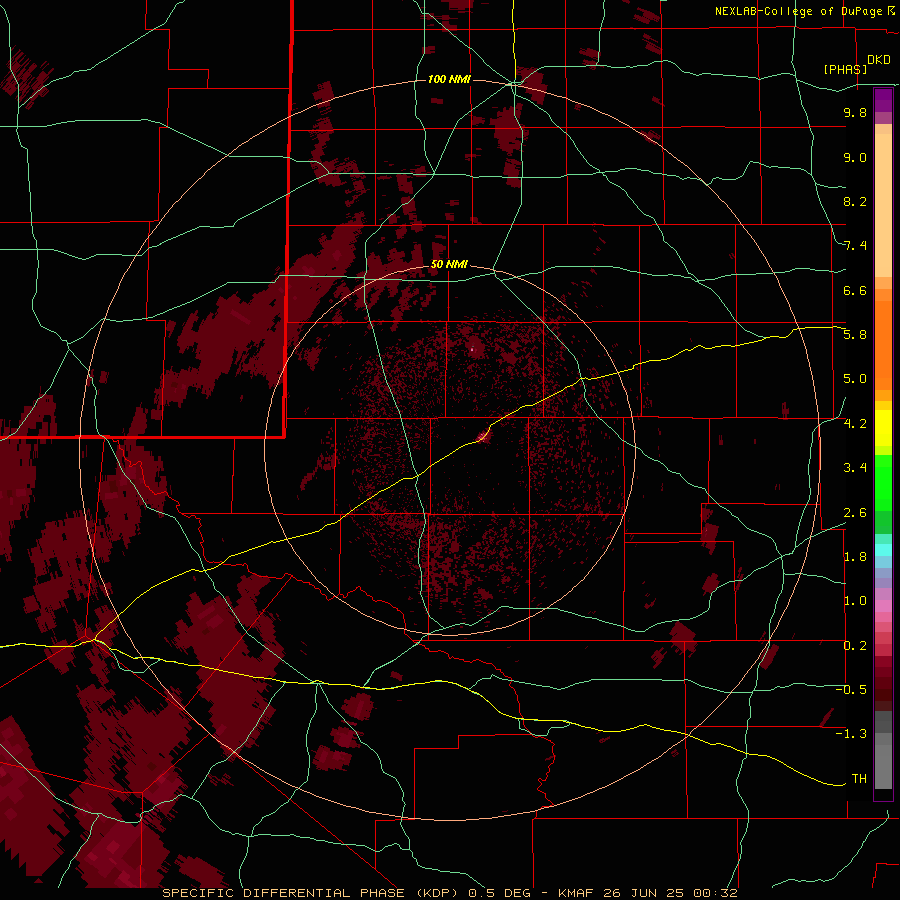Click the [PHAS] legend unit label

coord(845,69)
